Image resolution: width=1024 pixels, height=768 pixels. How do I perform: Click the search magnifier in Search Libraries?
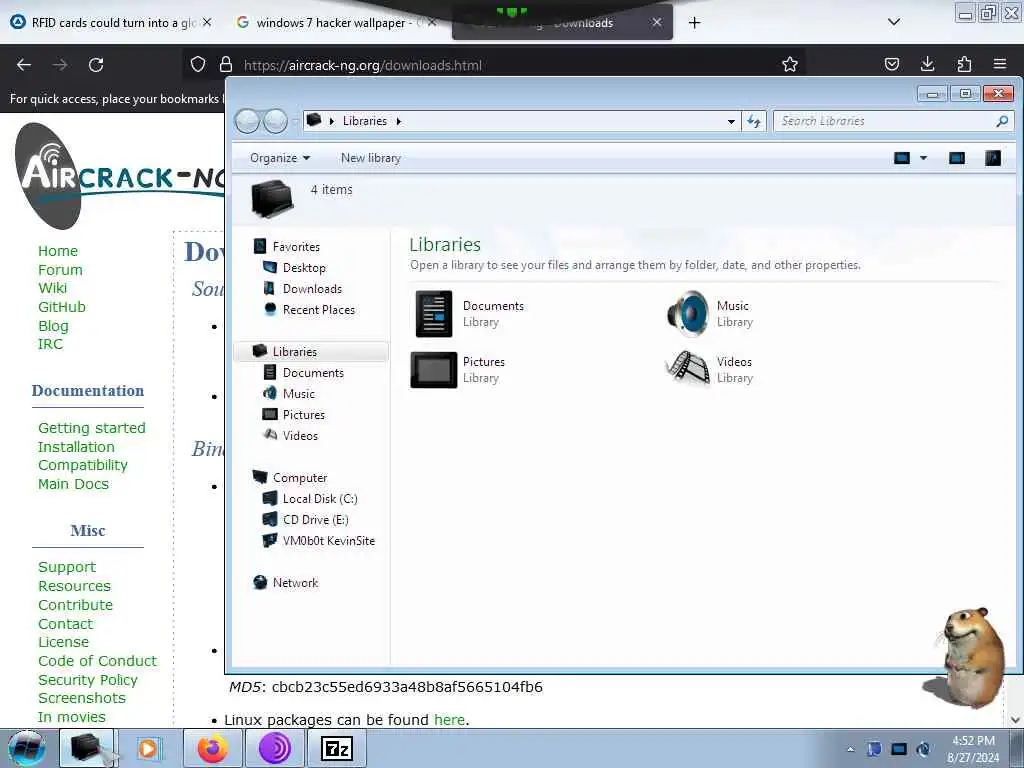point(1002,121)
